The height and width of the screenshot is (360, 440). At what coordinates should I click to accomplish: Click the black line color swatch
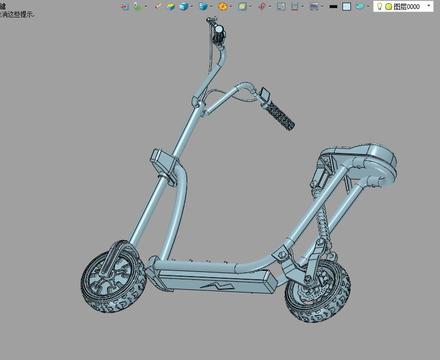(x=333, y=6)
